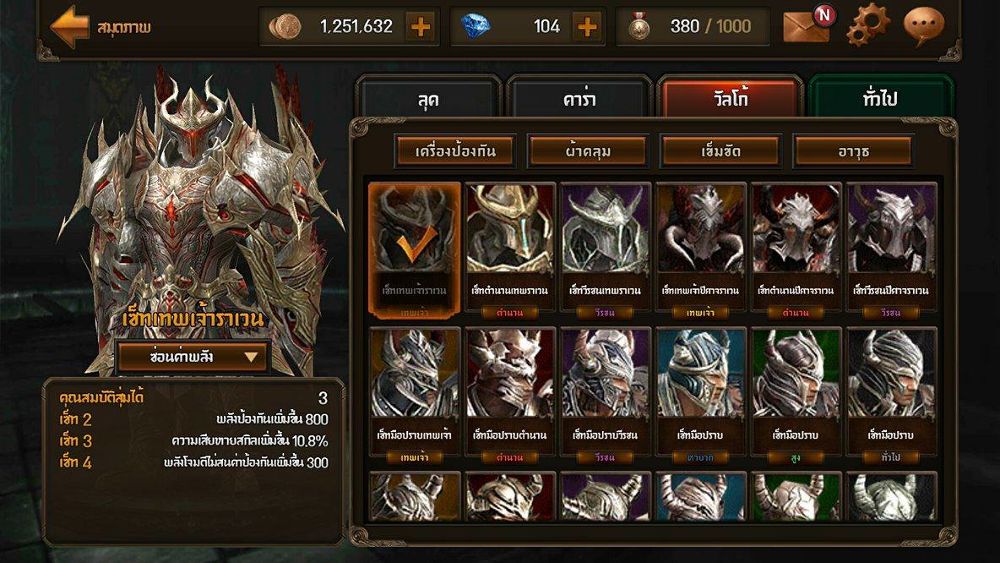Open the mail envelope with notification
Viewport: 1000px width, 563px height.
808,26
